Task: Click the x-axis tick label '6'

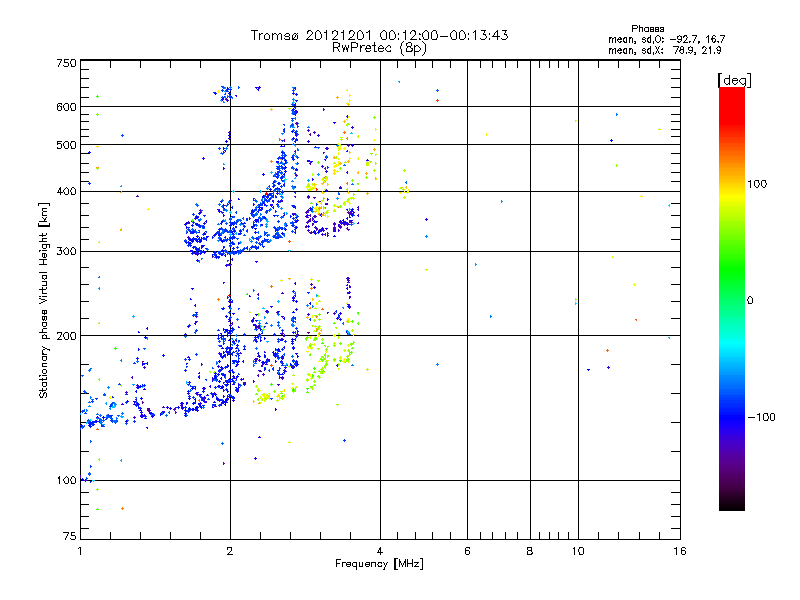Action: (x=468, y=551)
